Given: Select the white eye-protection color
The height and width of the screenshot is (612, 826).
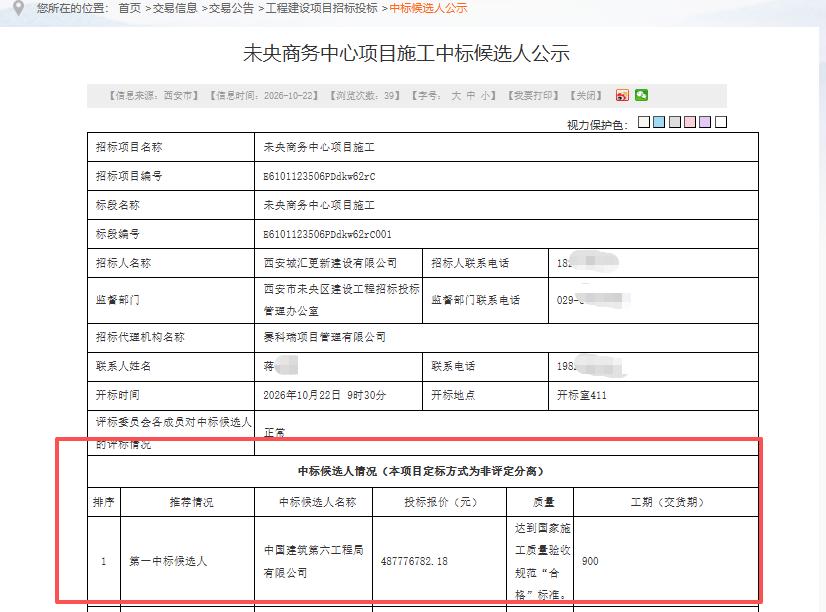Looking at the screenshot, I should pos(721,122).
